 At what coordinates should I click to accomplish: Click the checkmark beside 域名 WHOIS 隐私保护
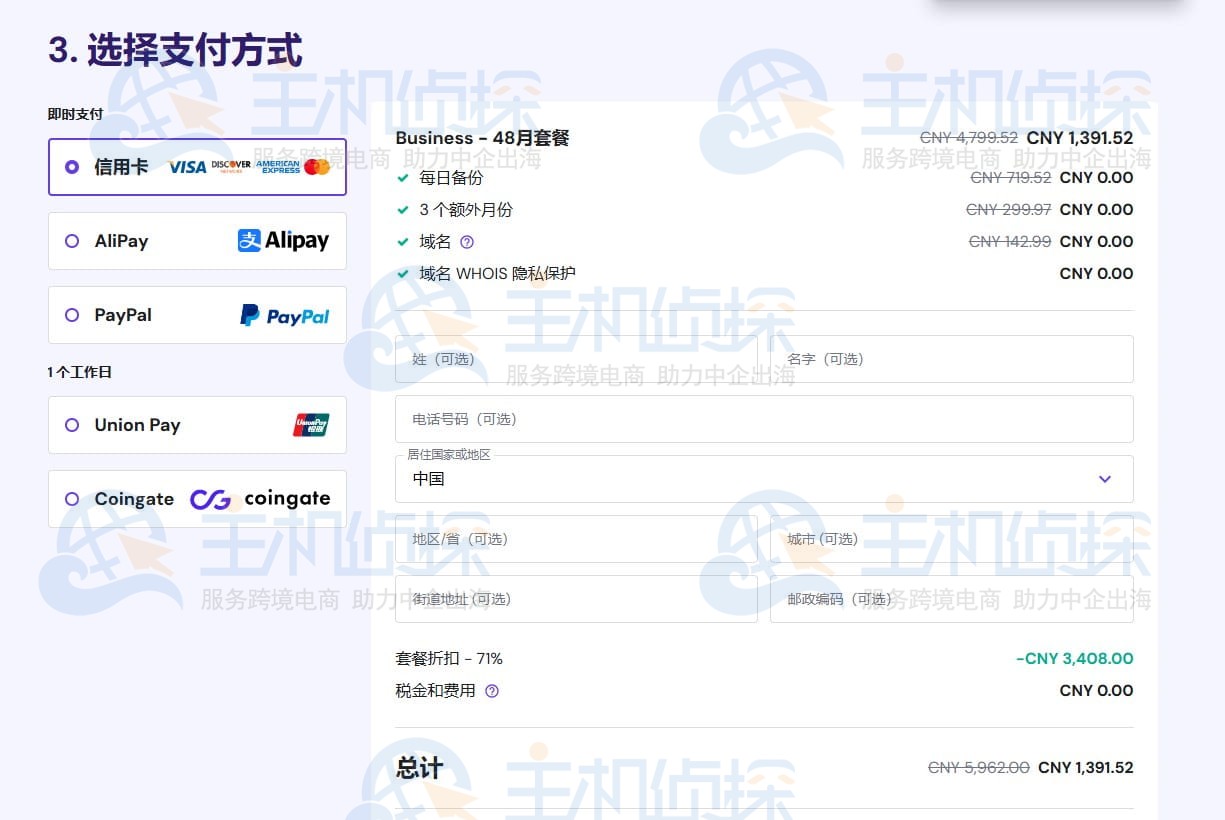coord(403,274)
